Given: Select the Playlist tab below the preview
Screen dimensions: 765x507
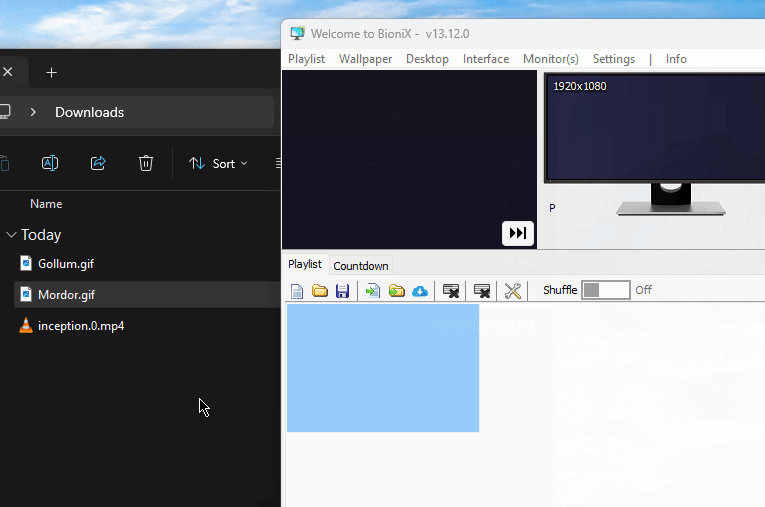Looking at the screenshot, I should click(x=305, y=264).
